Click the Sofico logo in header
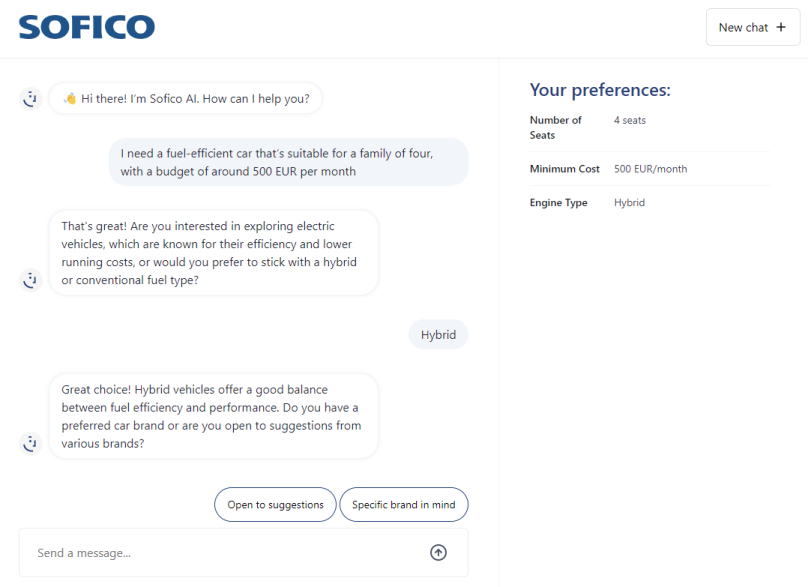 tap(87, 27)
